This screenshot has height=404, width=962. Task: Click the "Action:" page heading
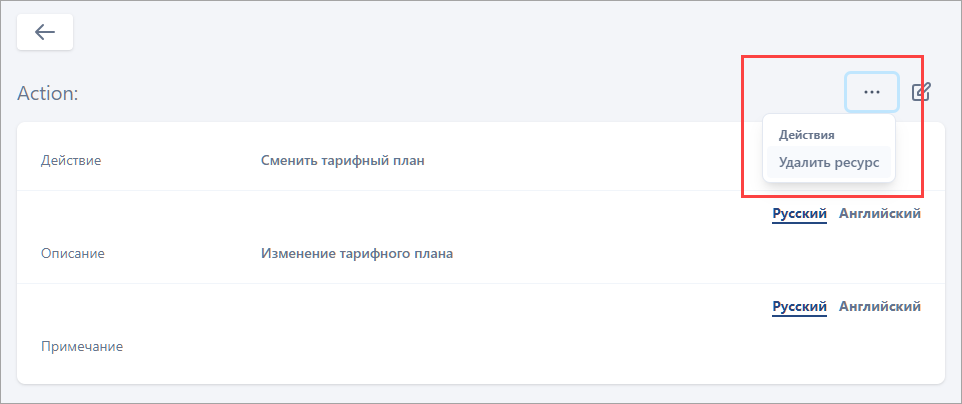point(48,93)
